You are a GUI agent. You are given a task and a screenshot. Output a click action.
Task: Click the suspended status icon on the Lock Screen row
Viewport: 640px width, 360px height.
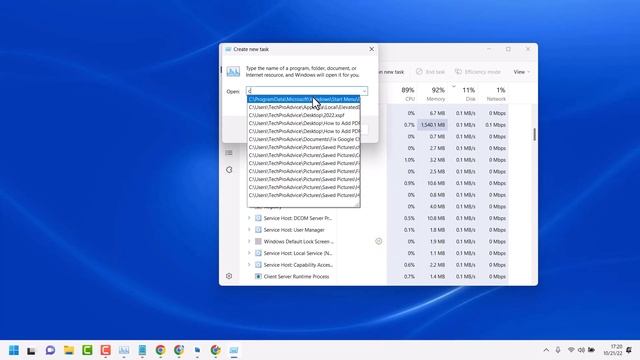[x=379, y=241]
